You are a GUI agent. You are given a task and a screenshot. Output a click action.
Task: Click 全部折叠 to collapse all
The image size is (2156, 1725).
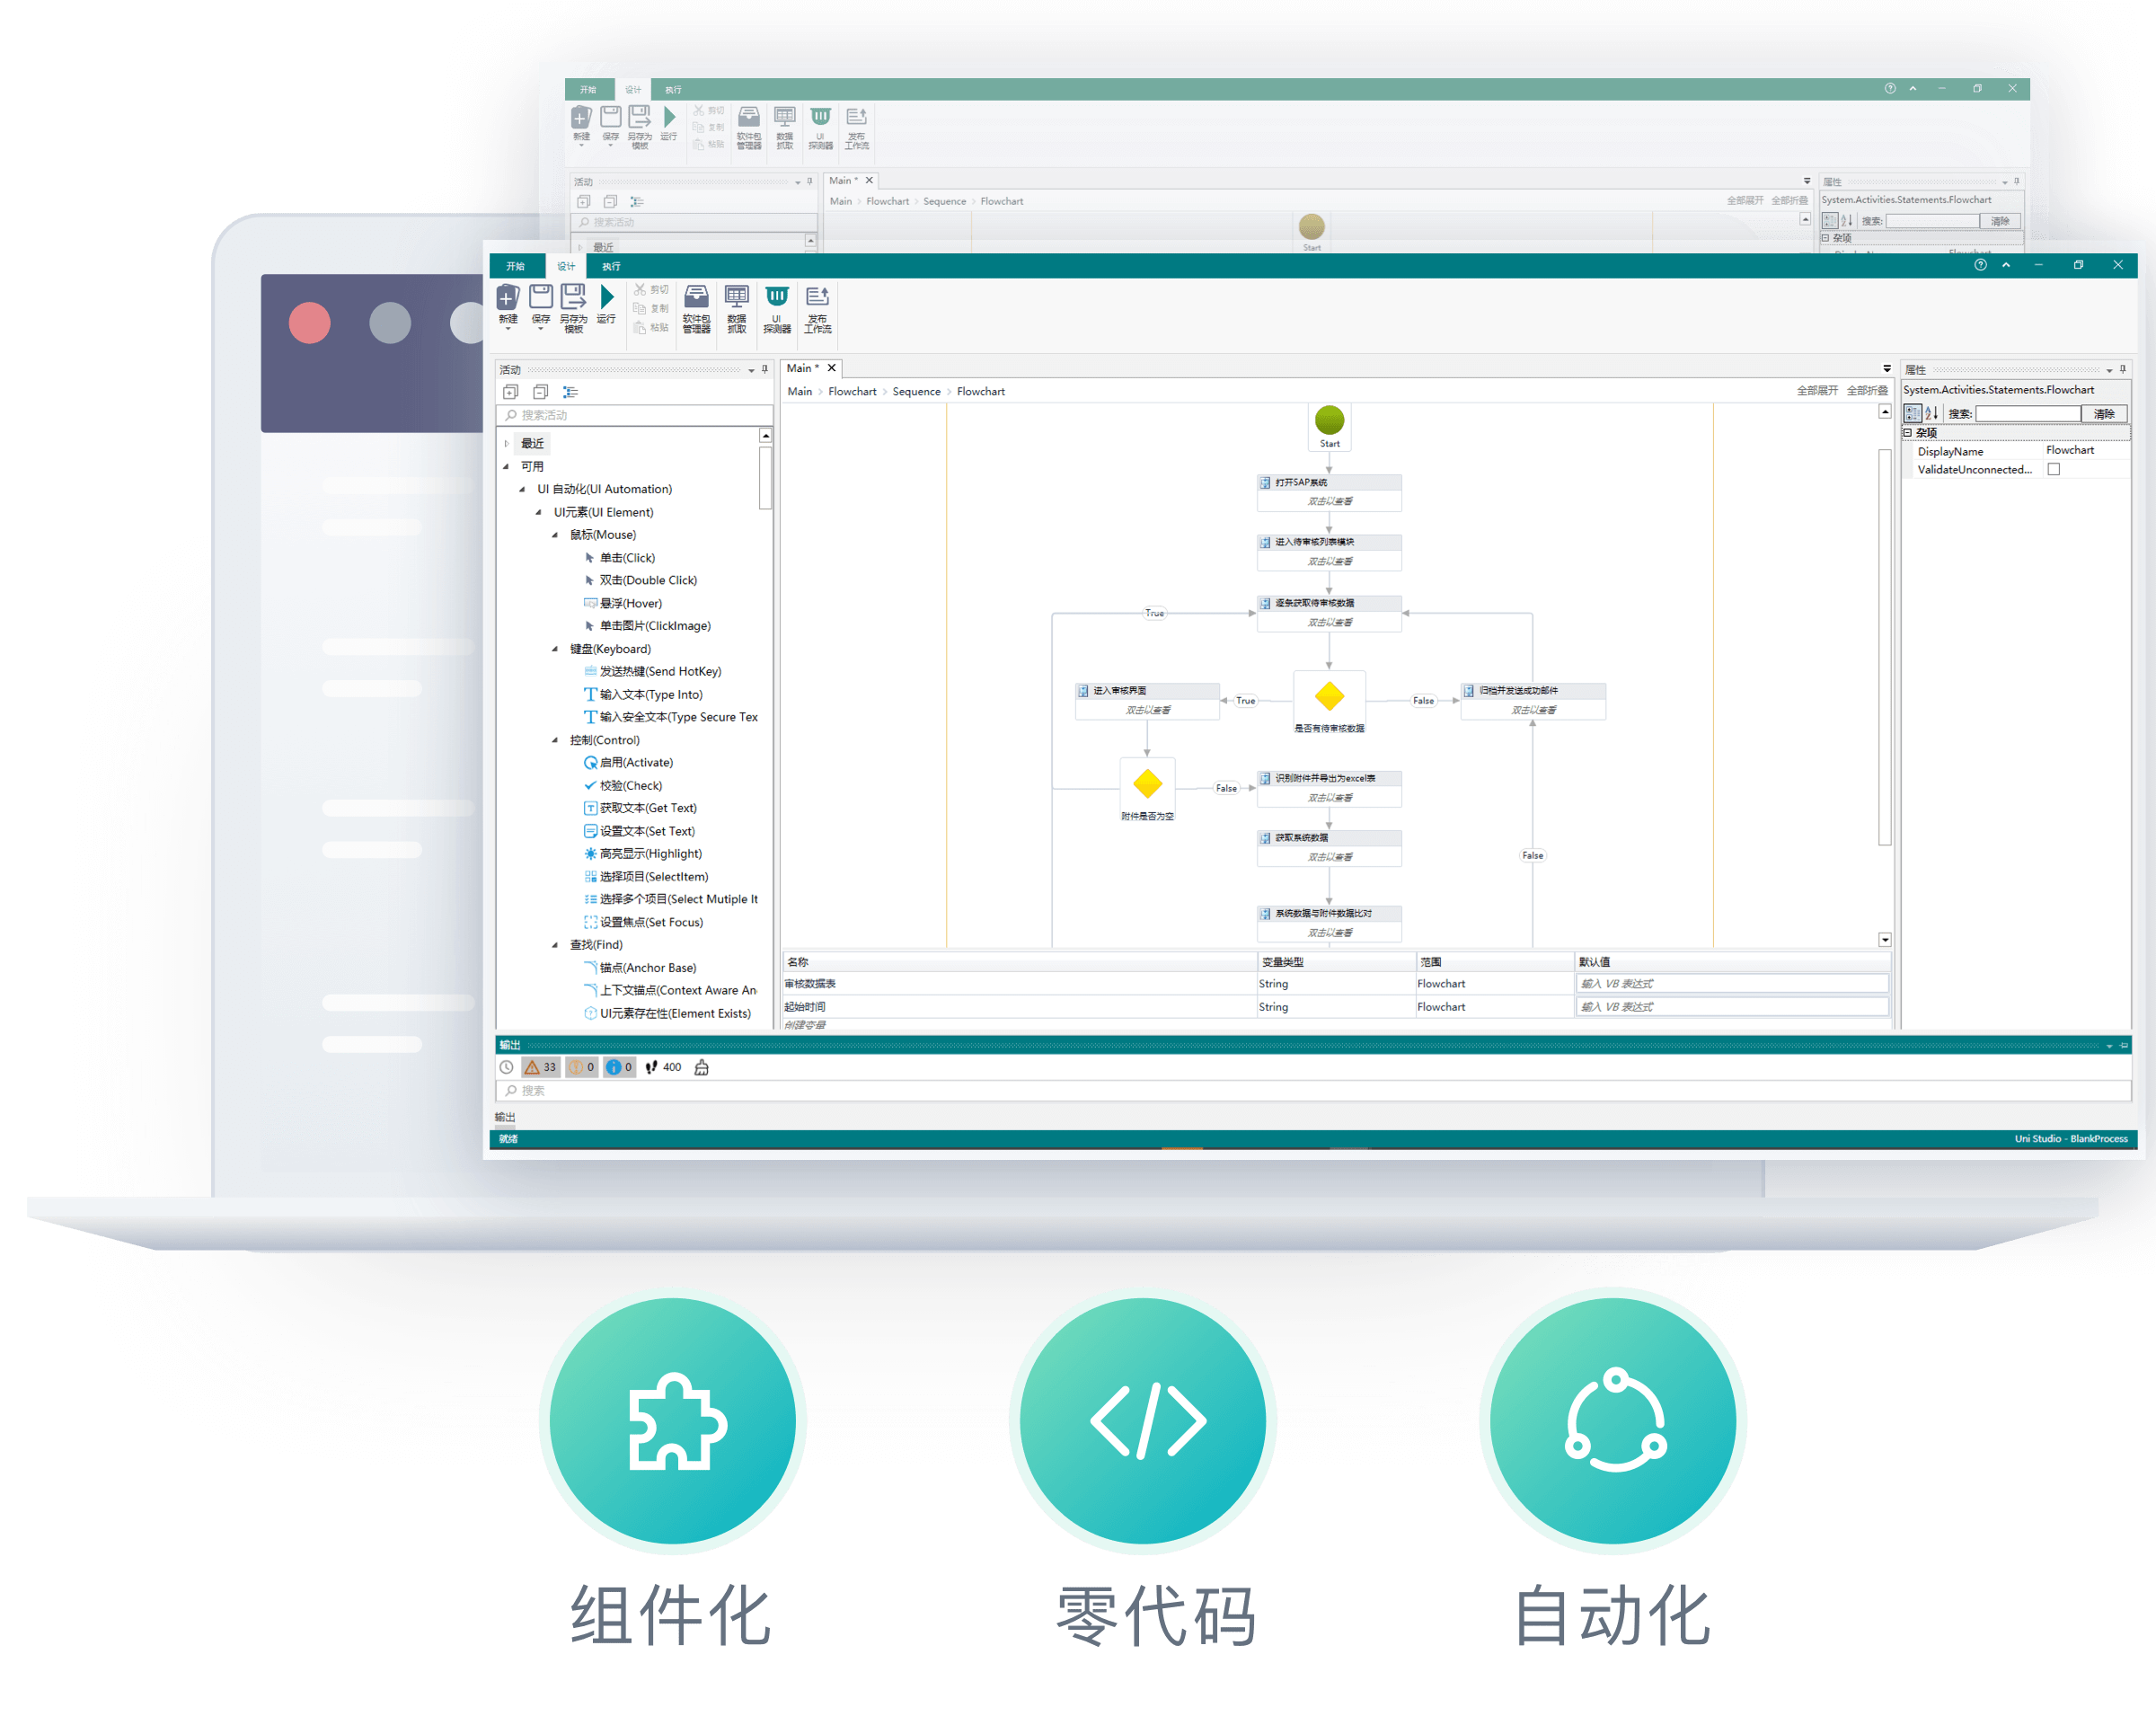click(1867, 391)
